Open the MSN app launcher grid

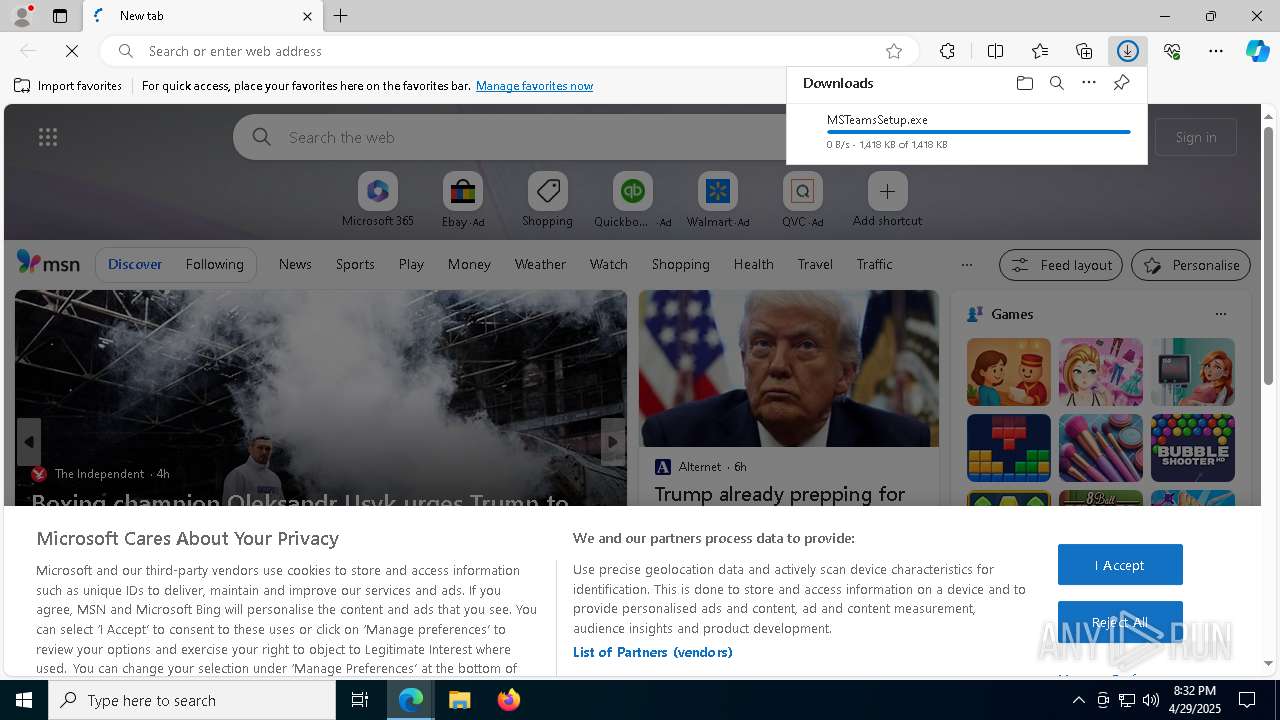47,137
